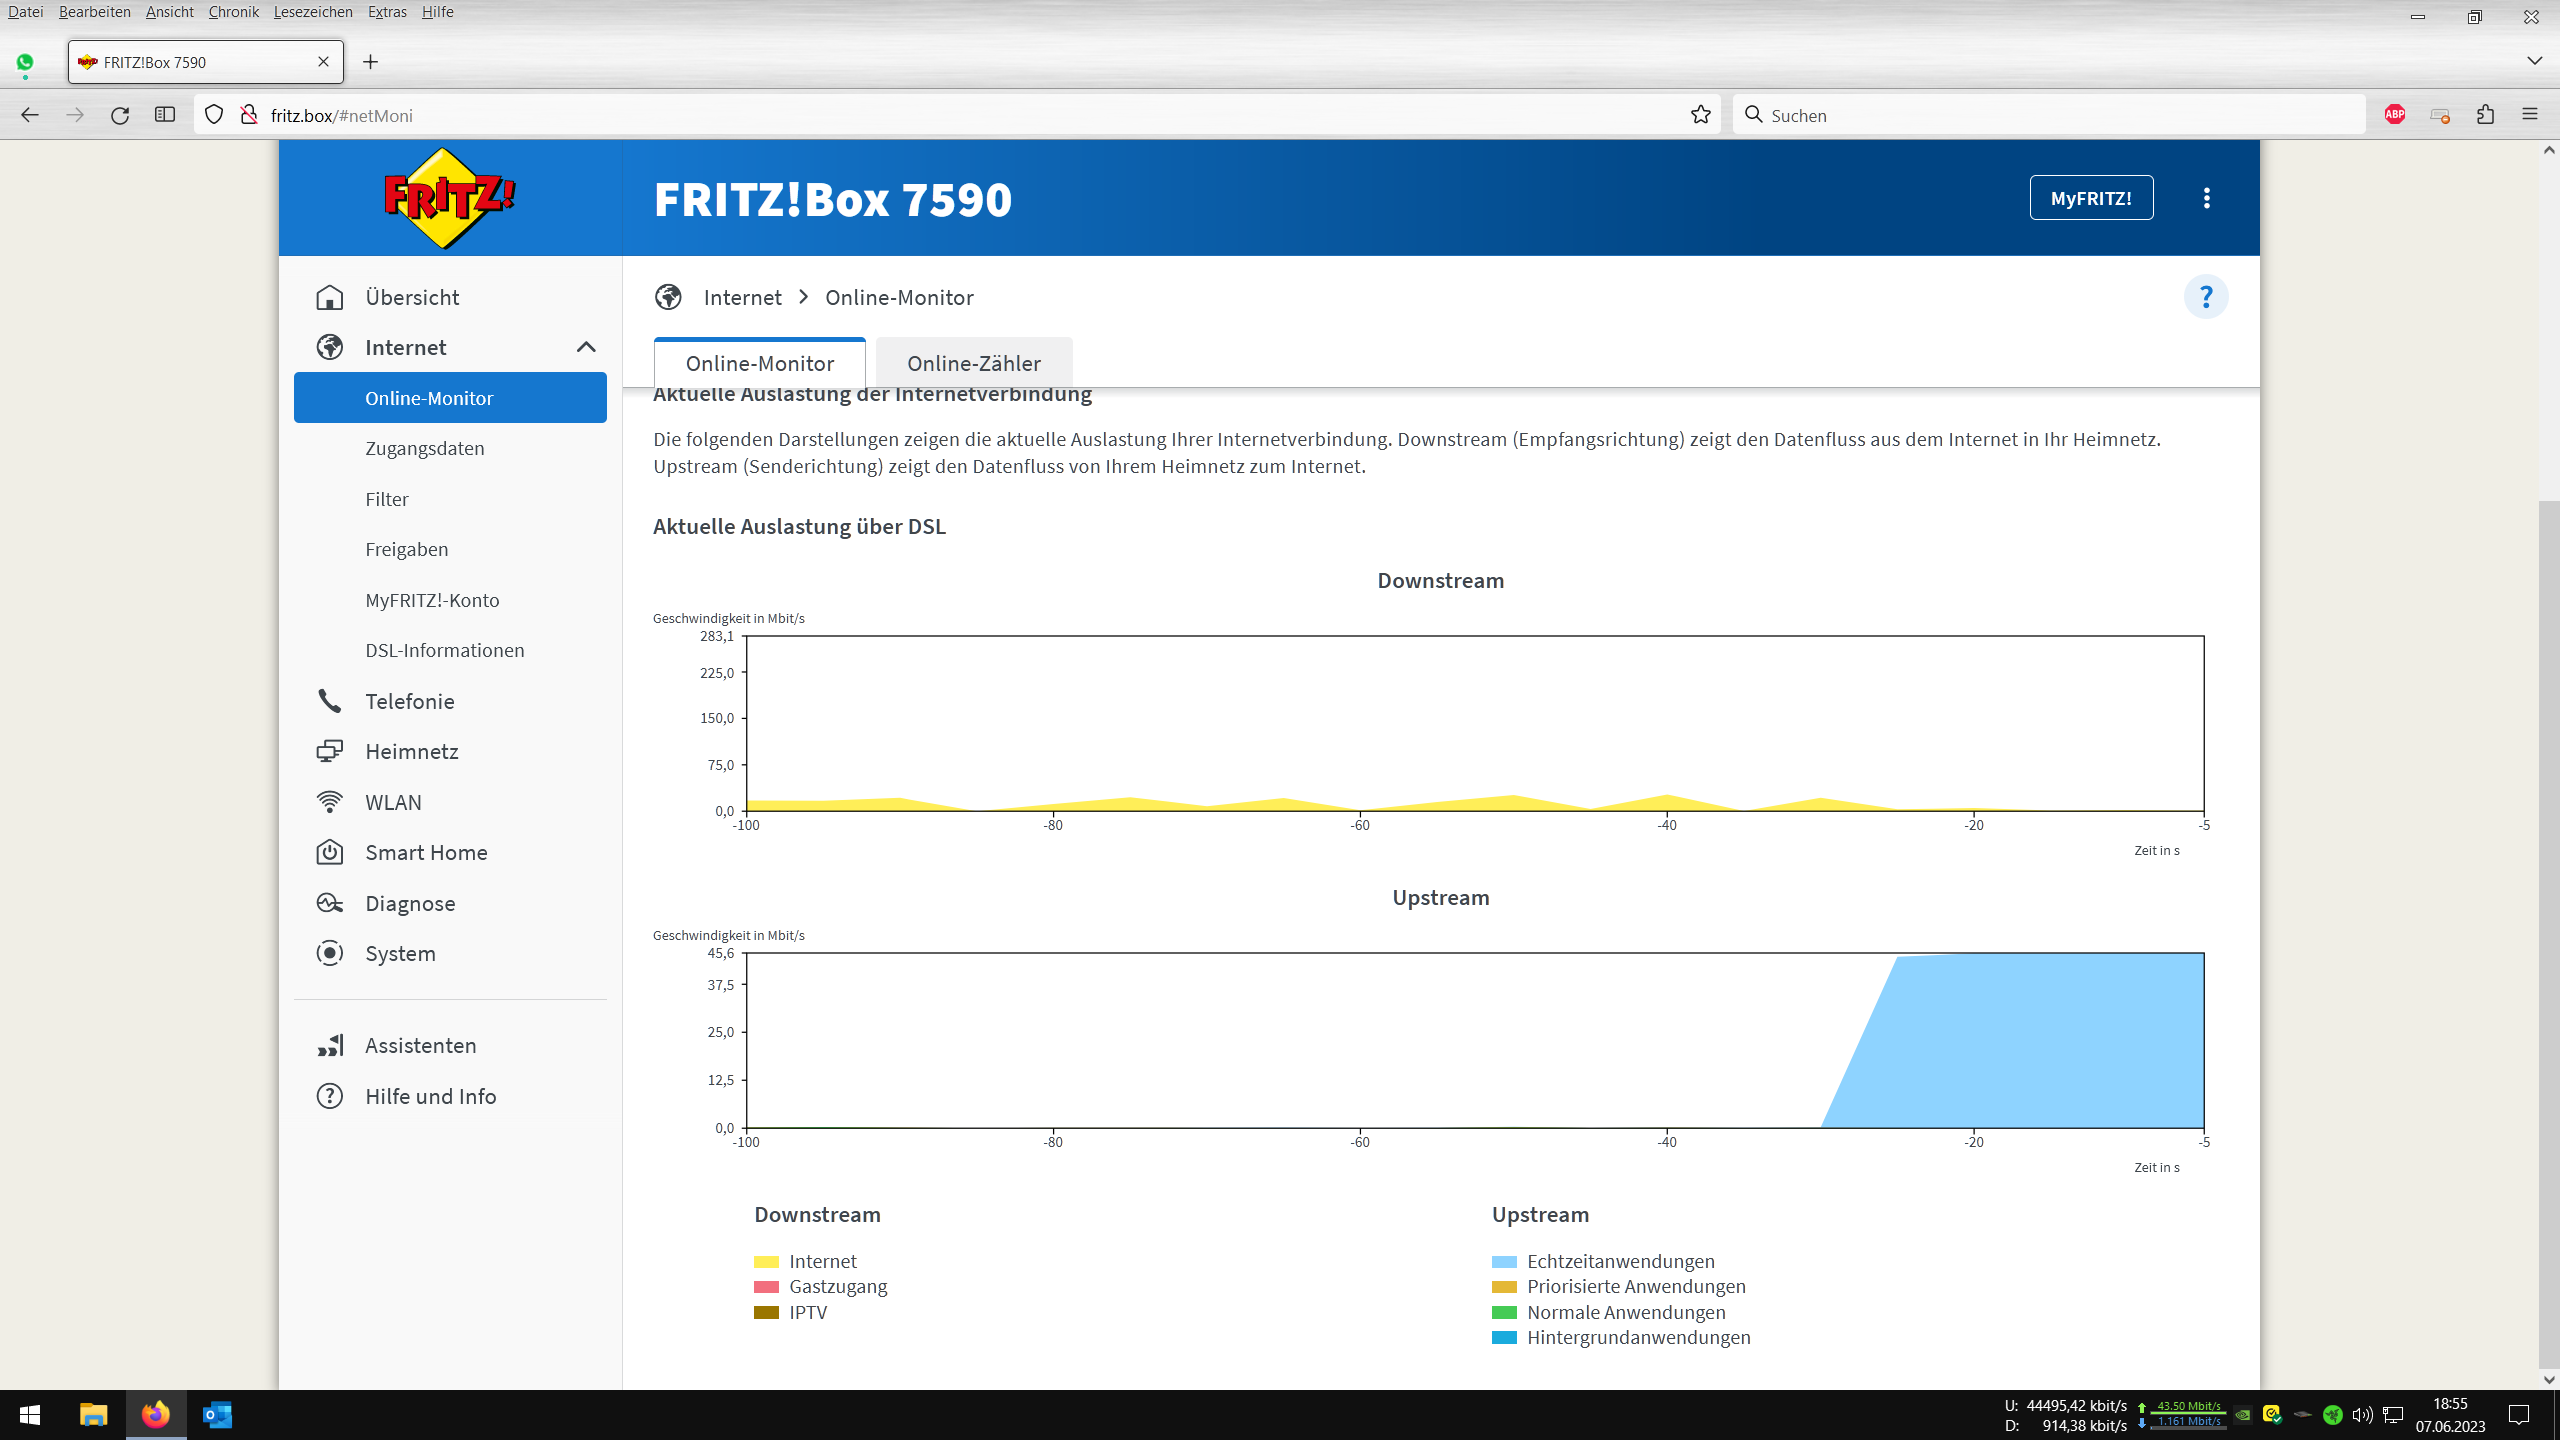Open the Übersicht home icon
2560x1440 pixels.
click(329, 298)
